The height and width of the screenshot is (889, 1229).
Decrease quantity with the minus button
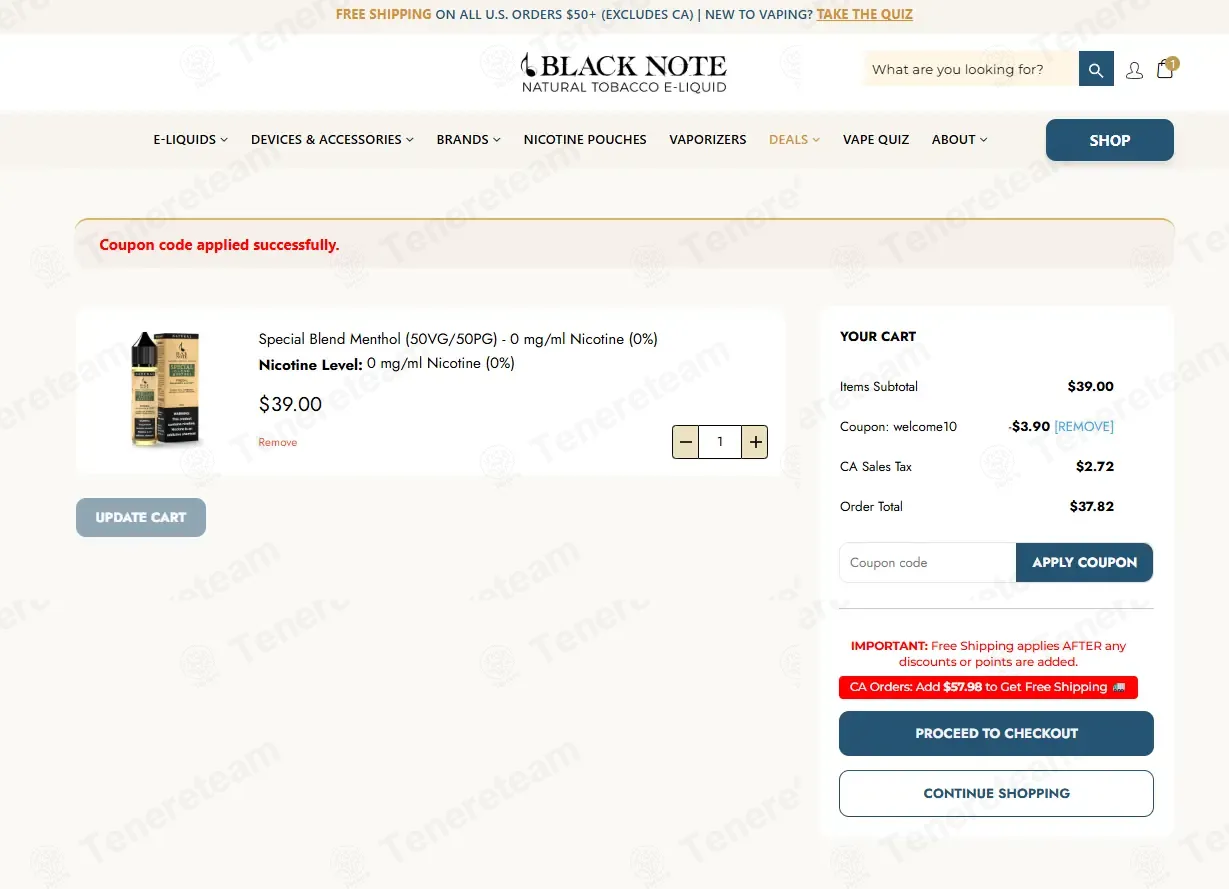(686, 442)
